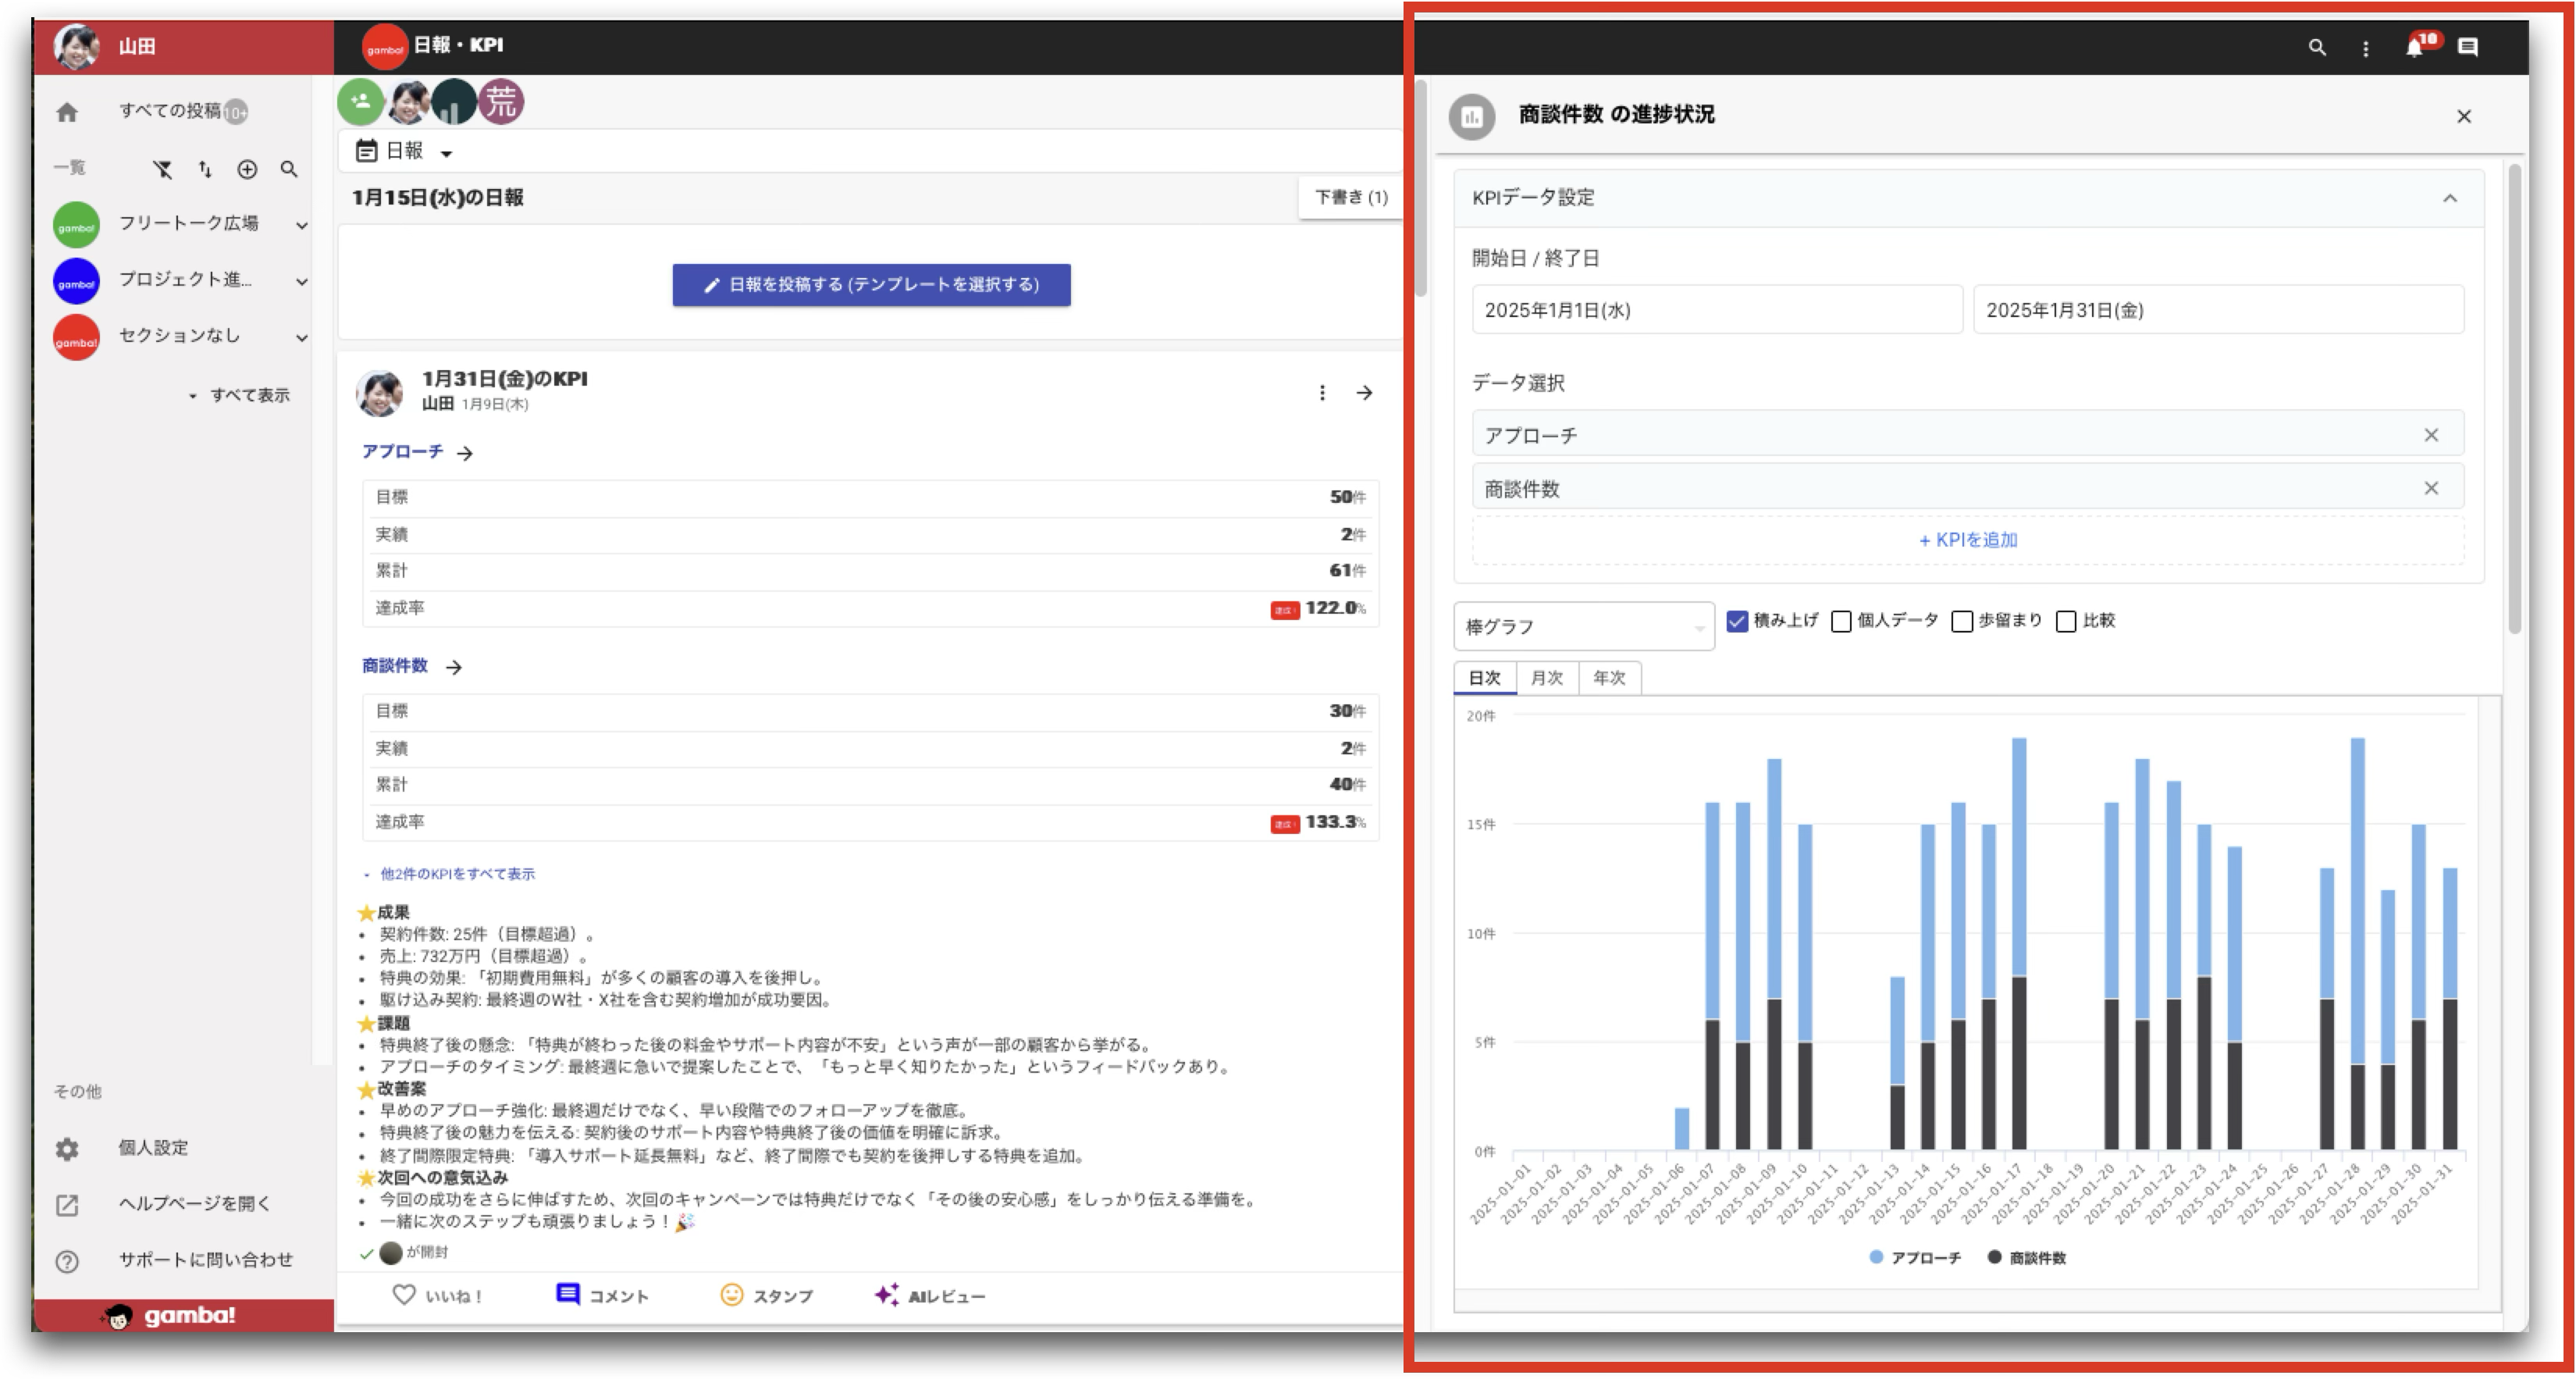The image size is (2576, 1379).
Task: Click arrow next to アプローチ heading
Action: click(x=464, y=453)
